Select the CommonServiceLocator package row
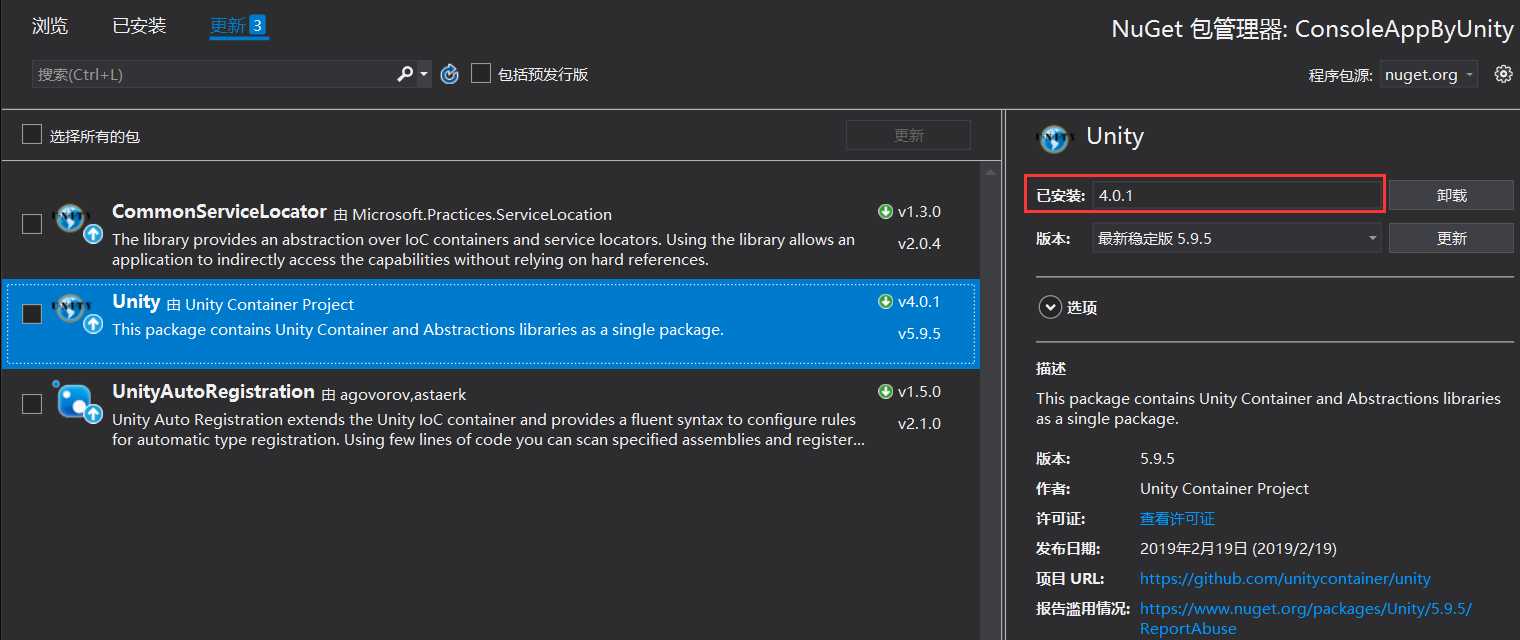Viewport: 1520px width, 640px height. point(490,234)
